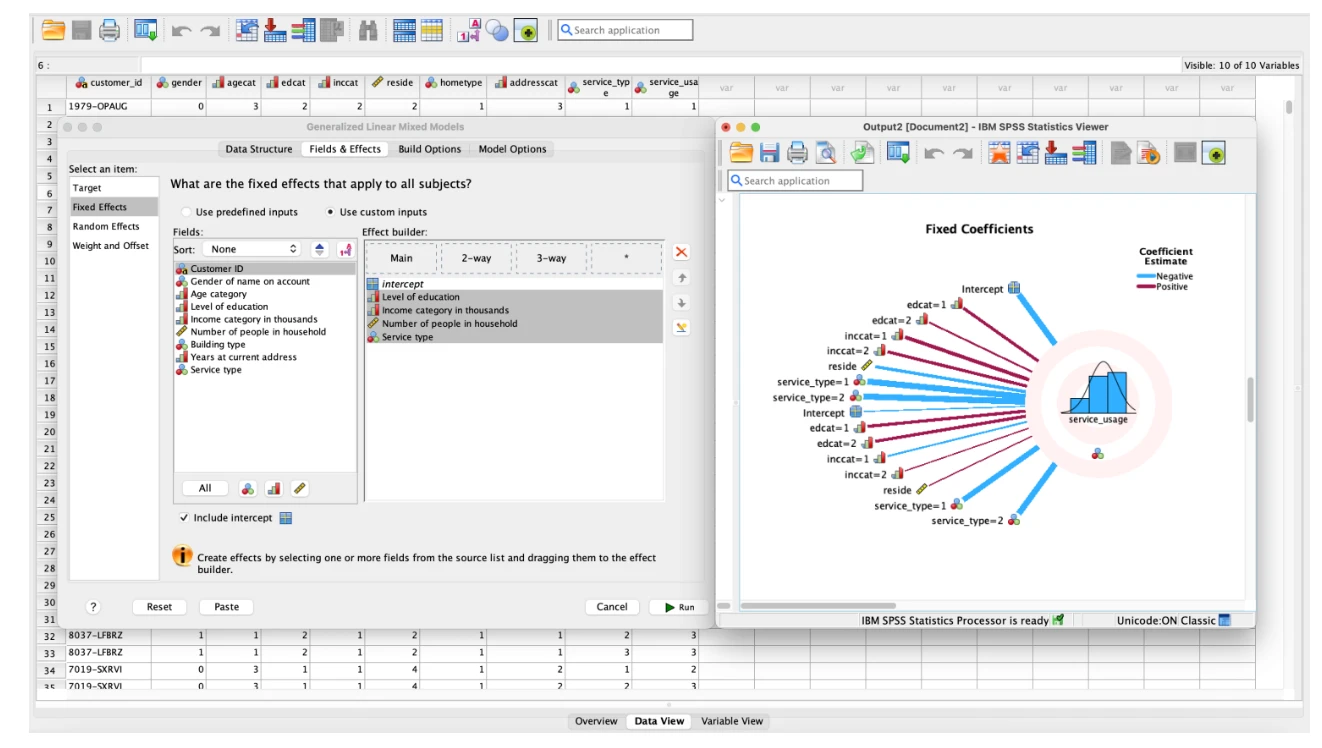Click the binoculars Find icon in data editor
1322x748 pixels.
coord(368,30)
